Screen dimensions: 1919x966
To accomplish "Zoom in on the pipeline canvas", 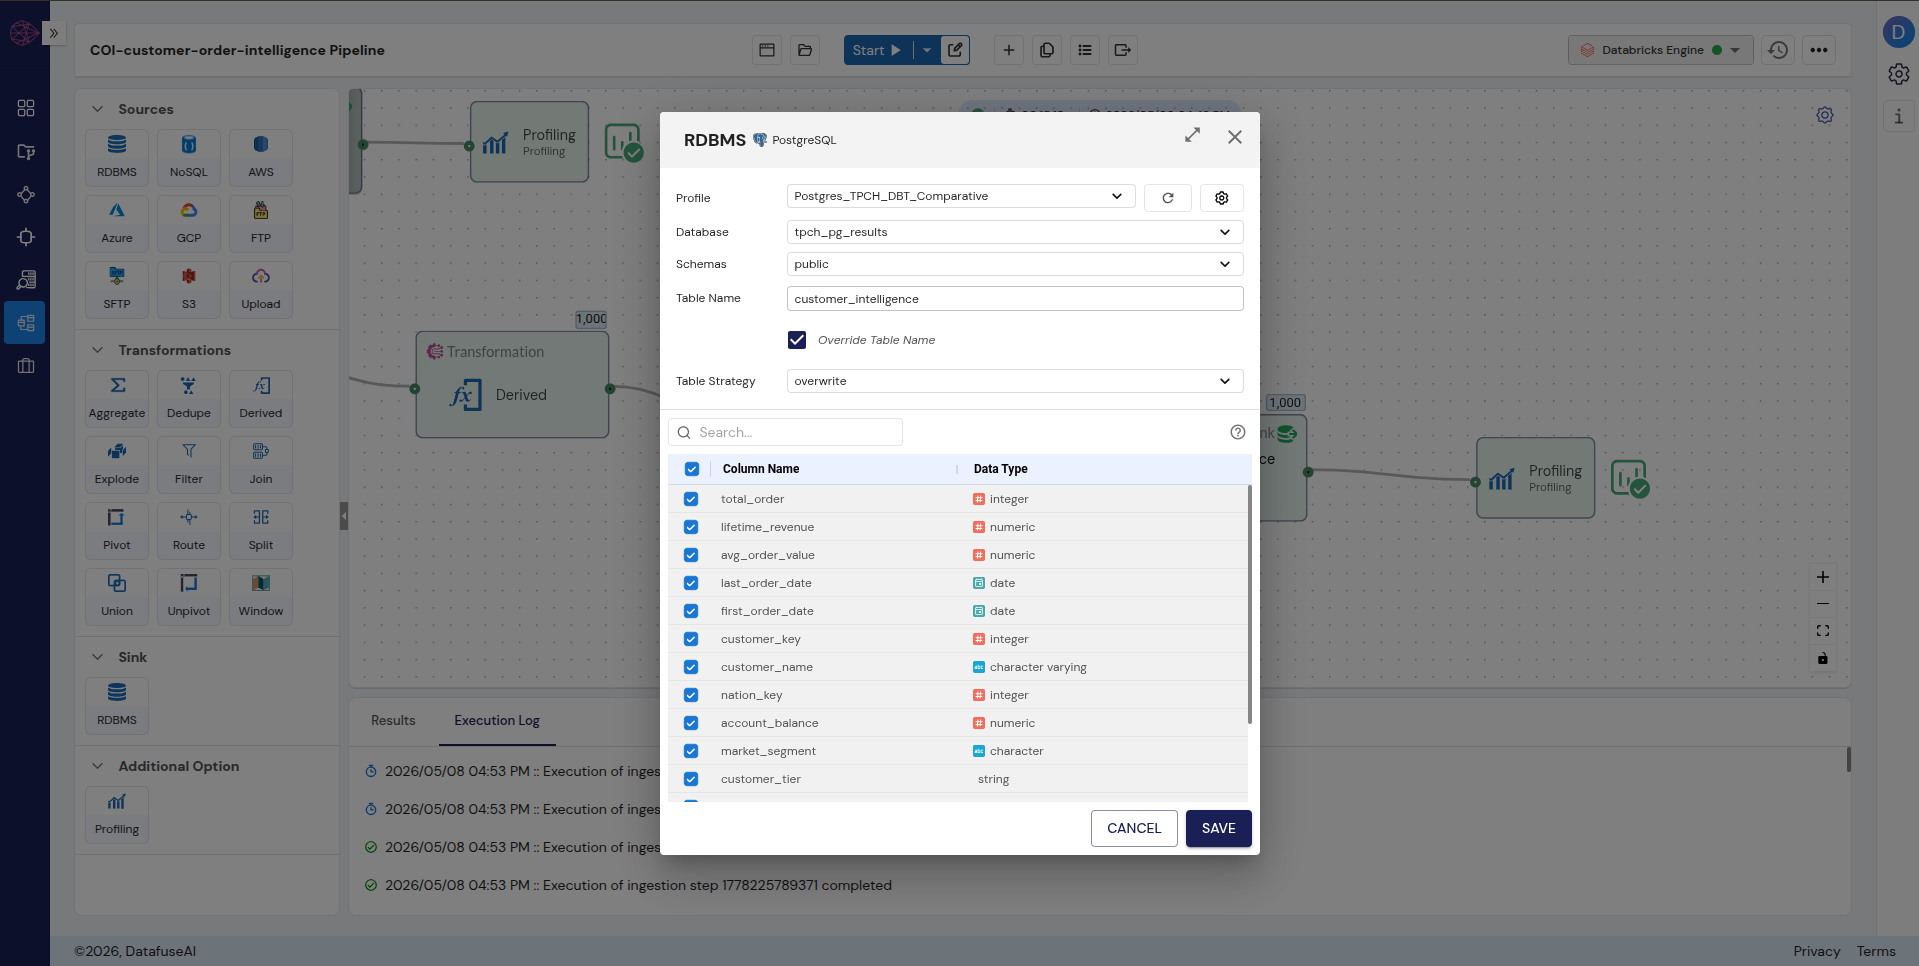I will [1823, 577].
